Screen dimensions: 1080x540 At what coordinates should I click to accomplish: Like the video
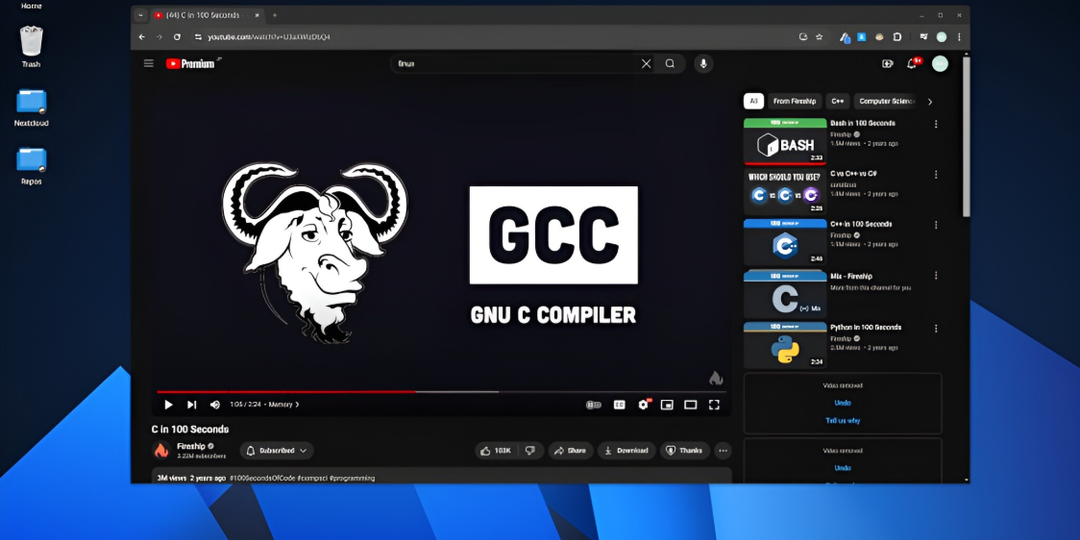tap(496, 450)
